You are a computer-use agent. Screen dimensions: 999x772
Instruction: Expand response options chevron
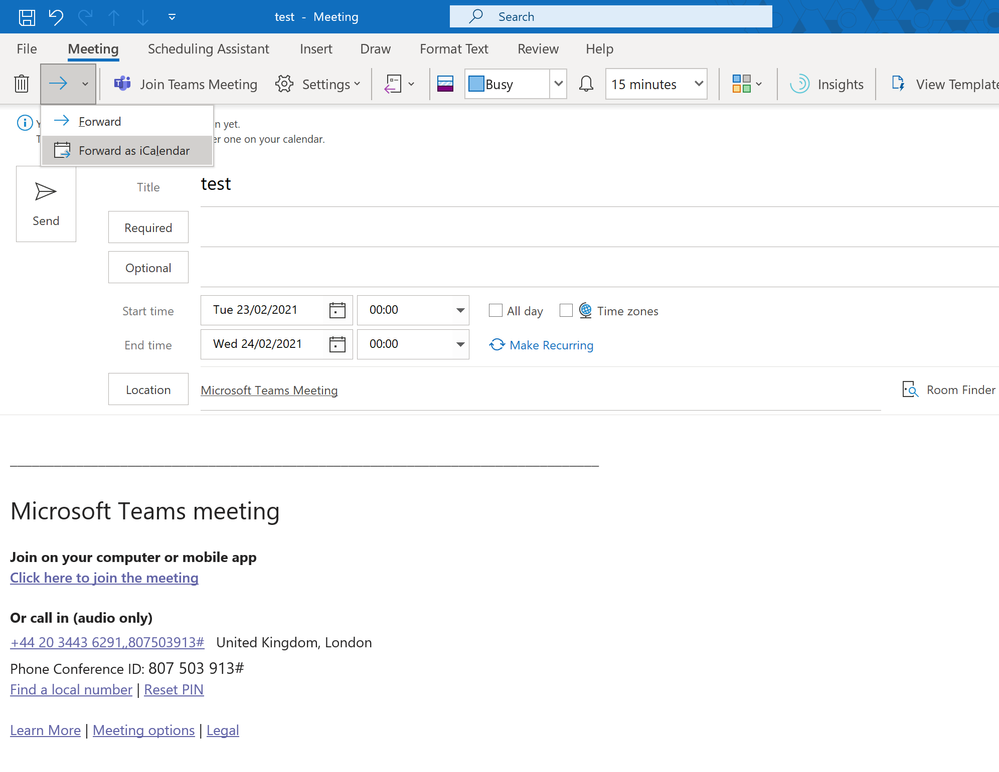412,84
